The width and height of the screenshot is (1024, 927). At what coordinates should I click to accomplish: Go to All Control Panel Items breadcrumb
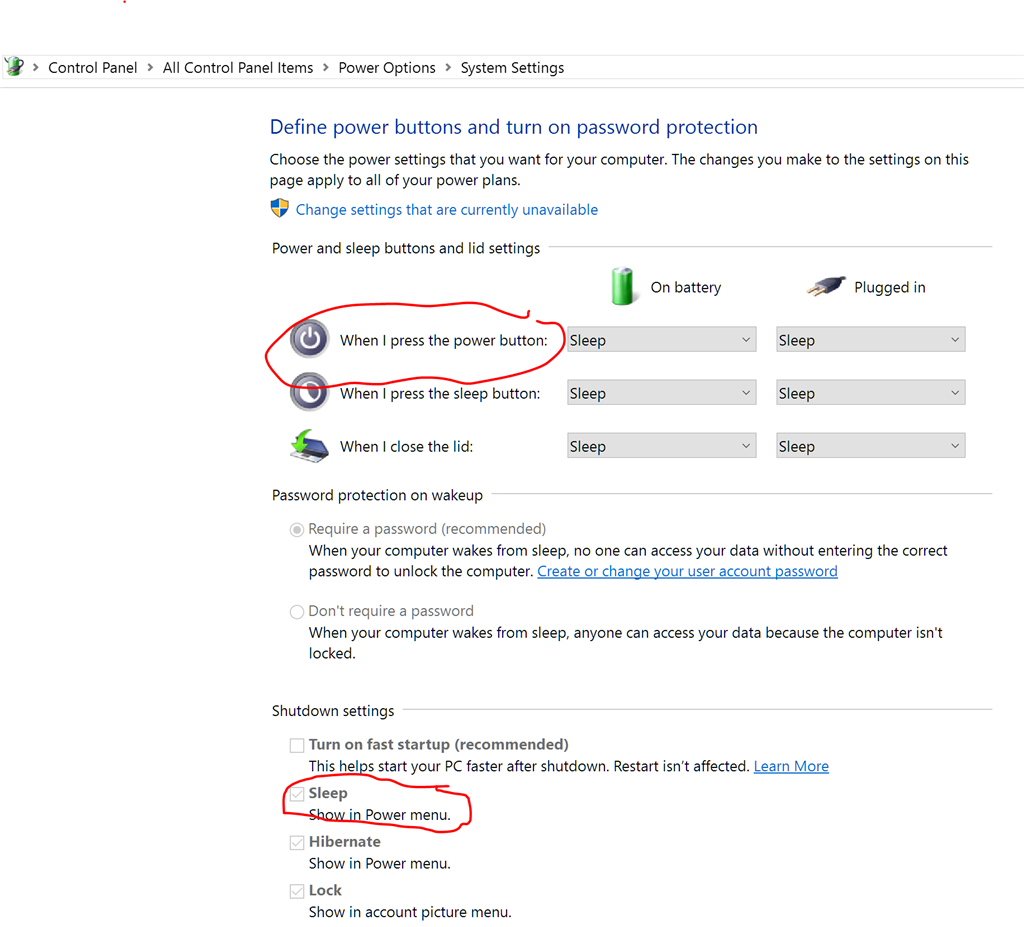(238, 68)
